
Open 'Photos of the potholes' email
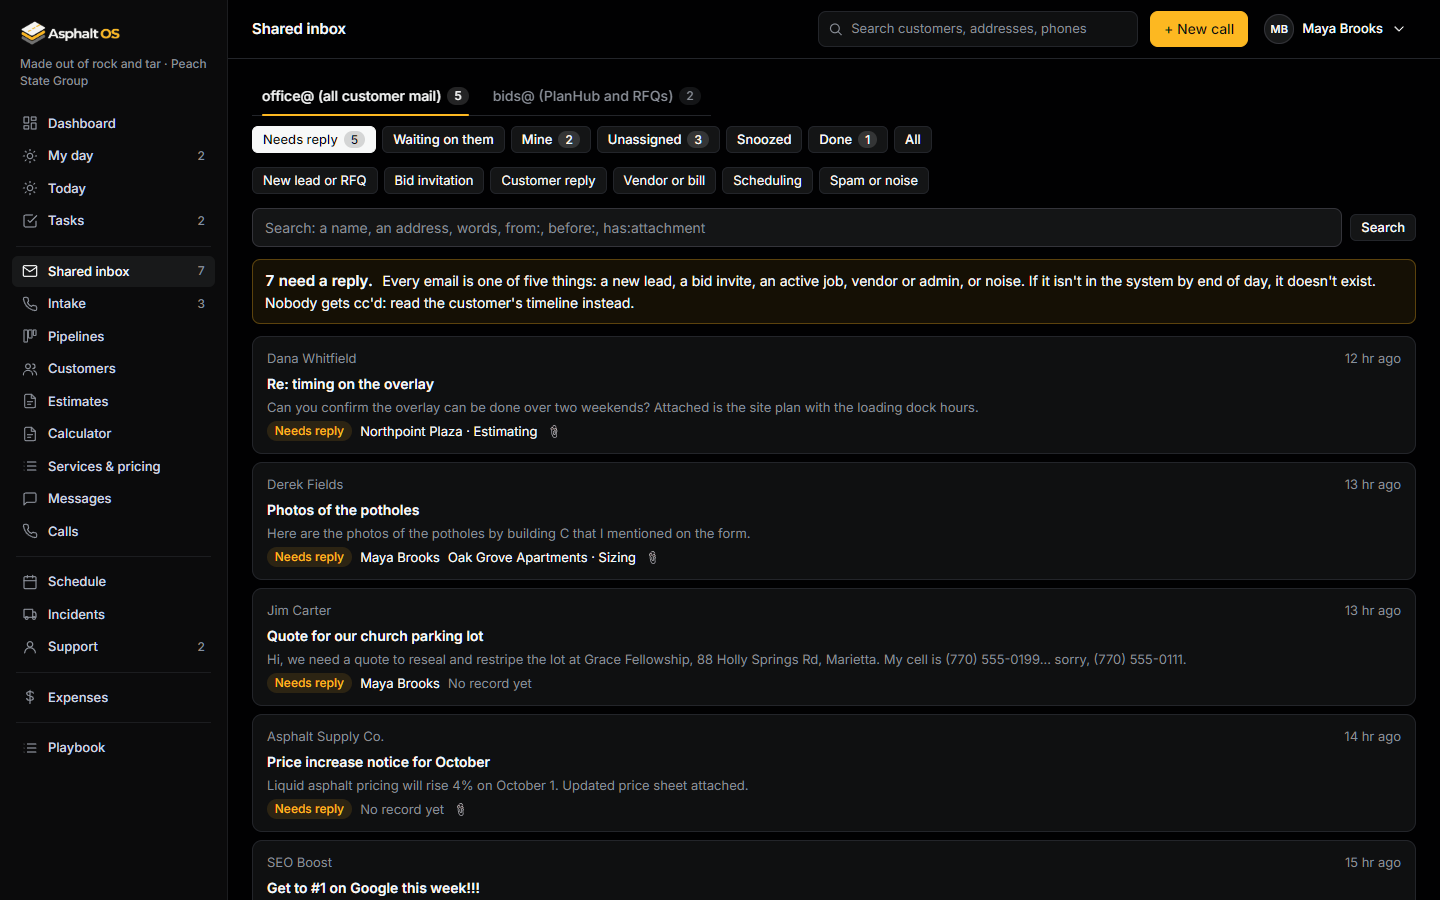tap(834, 521)
